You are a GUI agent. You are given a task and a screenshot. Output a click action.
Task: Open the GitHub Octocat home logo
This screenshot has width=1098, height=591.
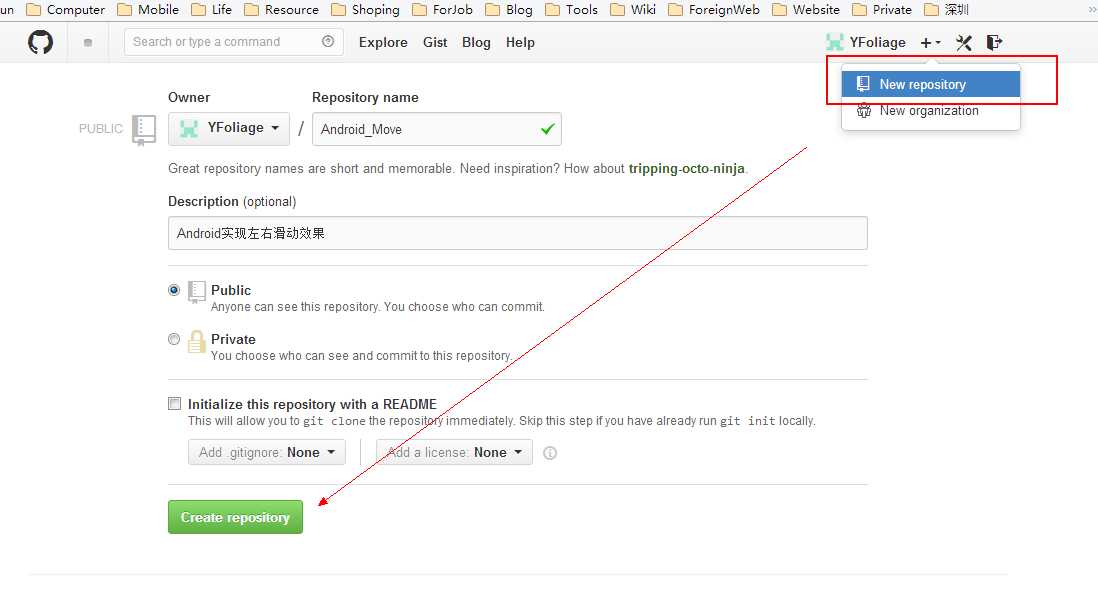tap(40, 43)
